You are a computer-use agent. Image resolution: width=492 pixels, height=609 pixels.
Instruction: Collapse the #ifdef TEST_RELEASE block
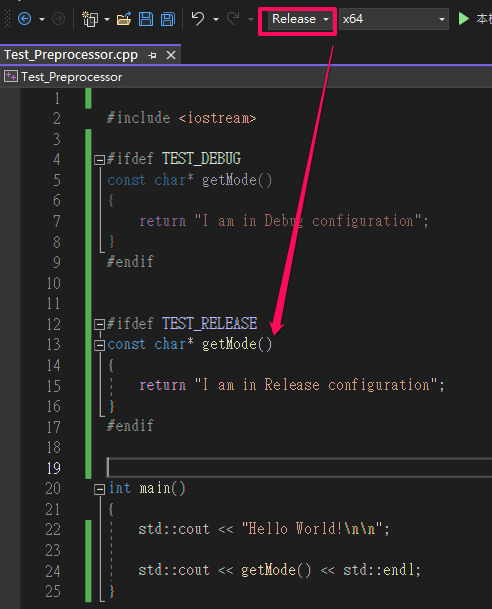tap(99, 324)
